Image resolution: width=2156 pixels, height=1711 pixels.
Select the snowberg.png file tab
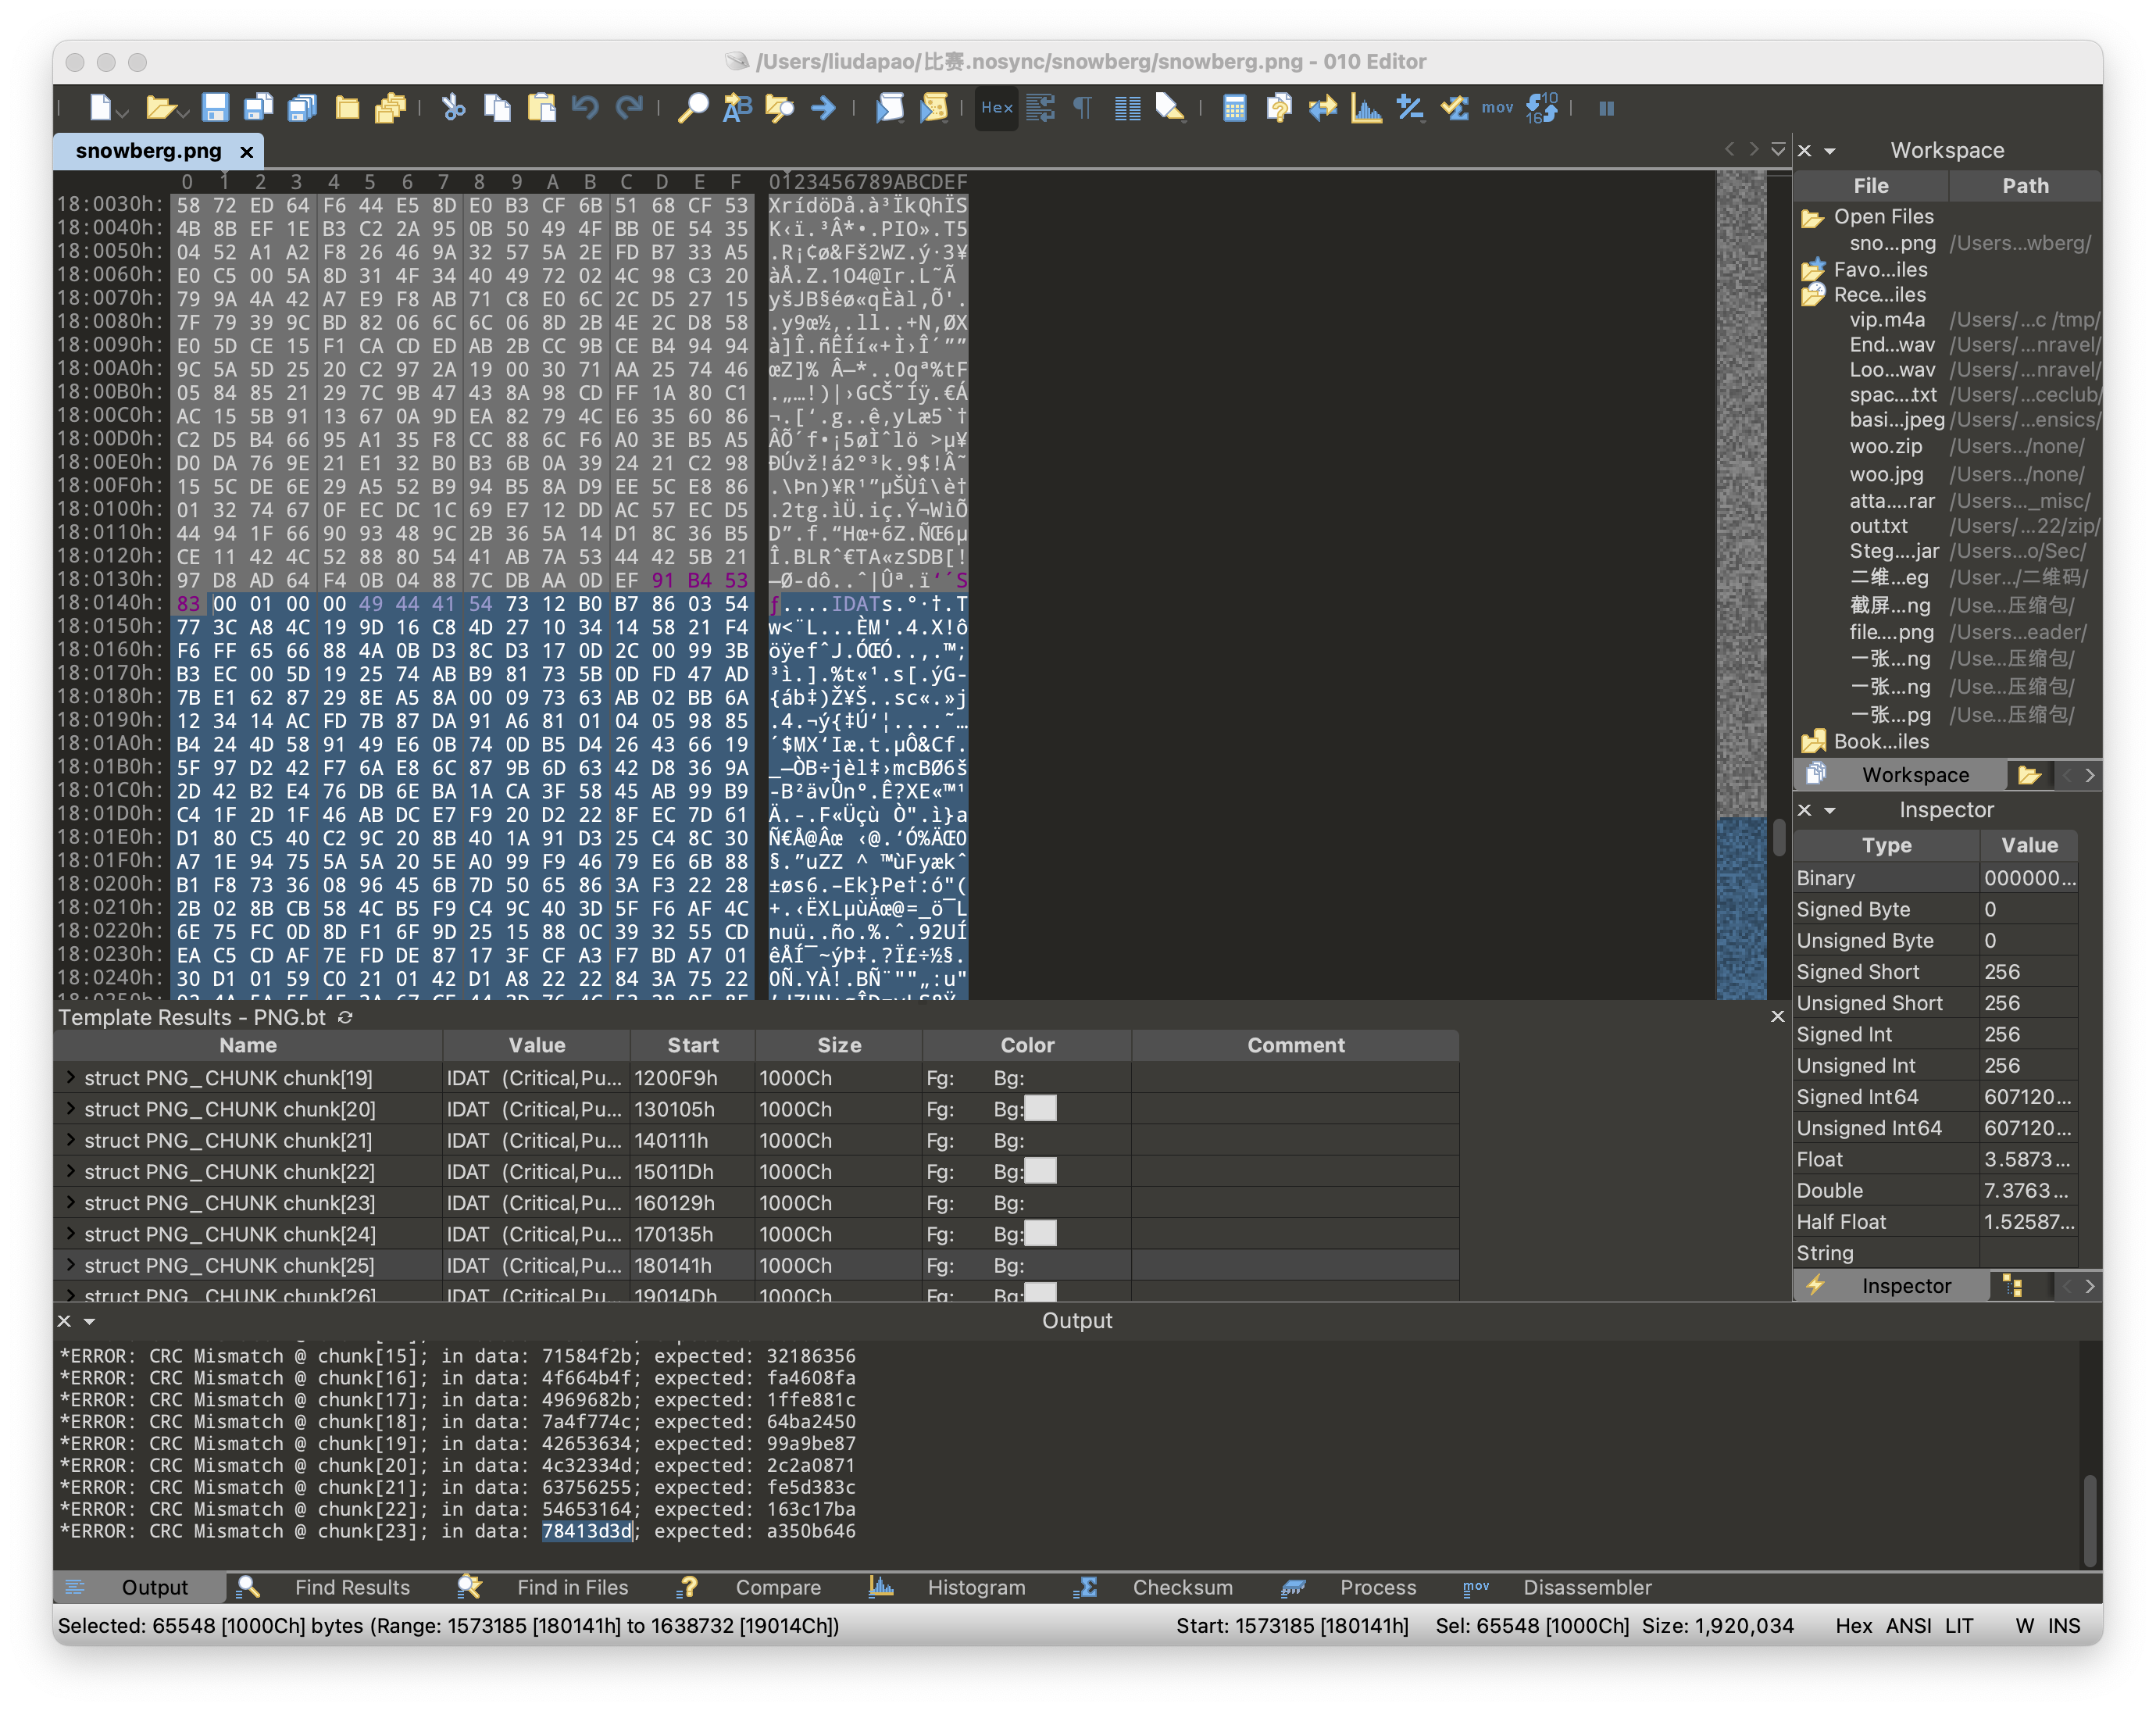tap(148, 150)
